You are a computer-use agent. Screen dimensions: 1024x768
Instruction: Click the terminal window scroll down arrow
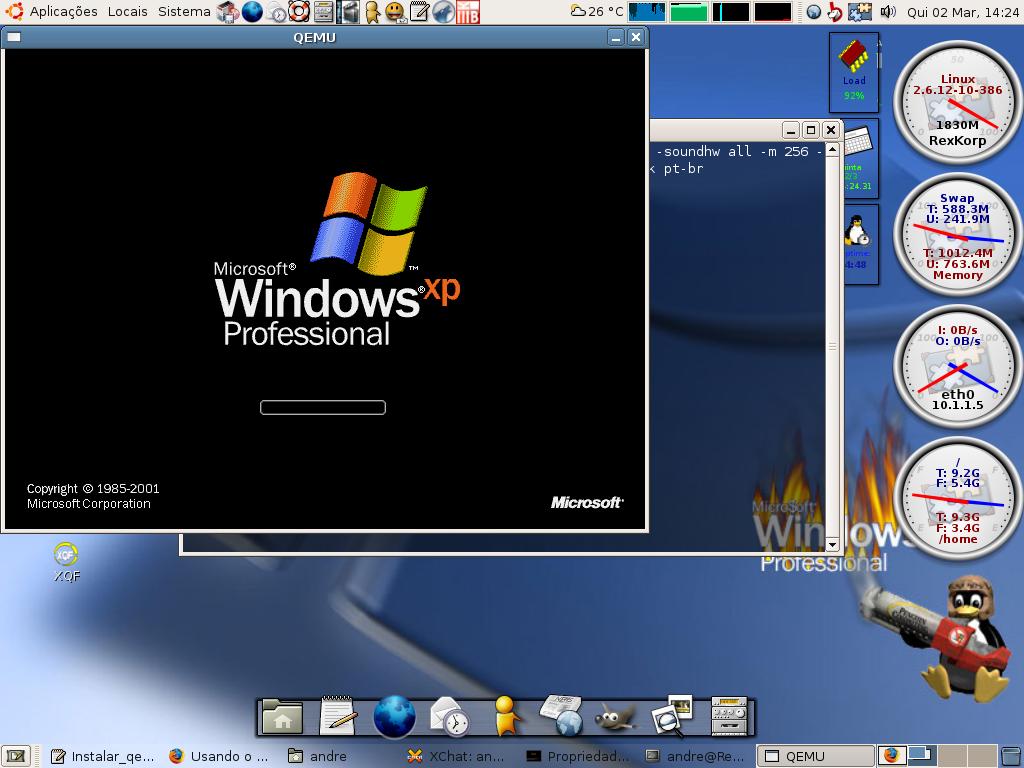832,543
